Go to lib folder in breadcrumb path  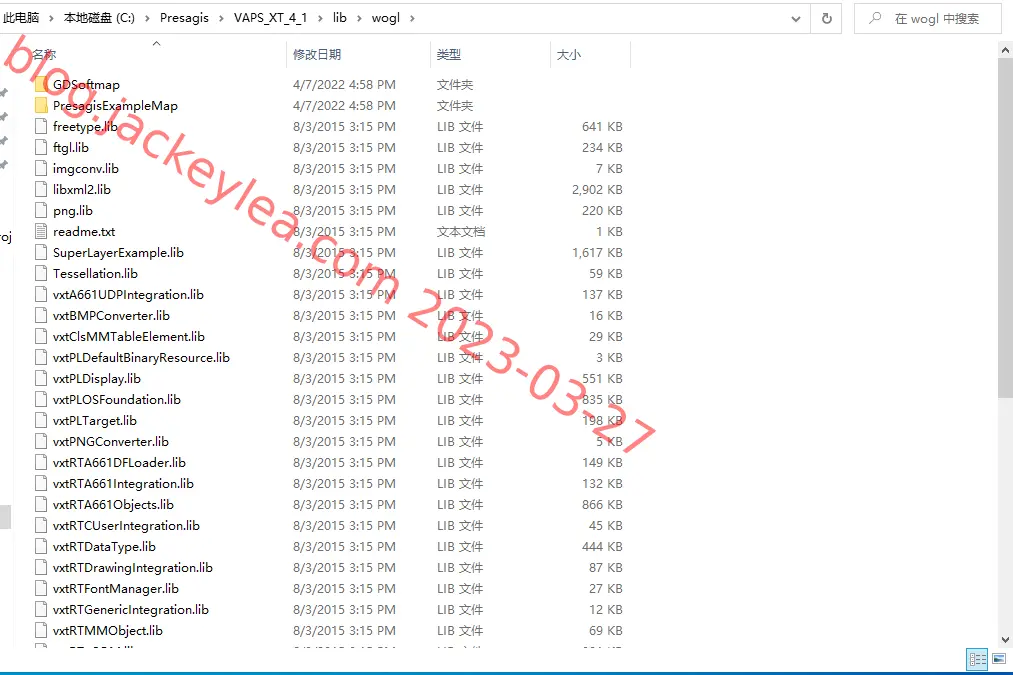[340, 18]
